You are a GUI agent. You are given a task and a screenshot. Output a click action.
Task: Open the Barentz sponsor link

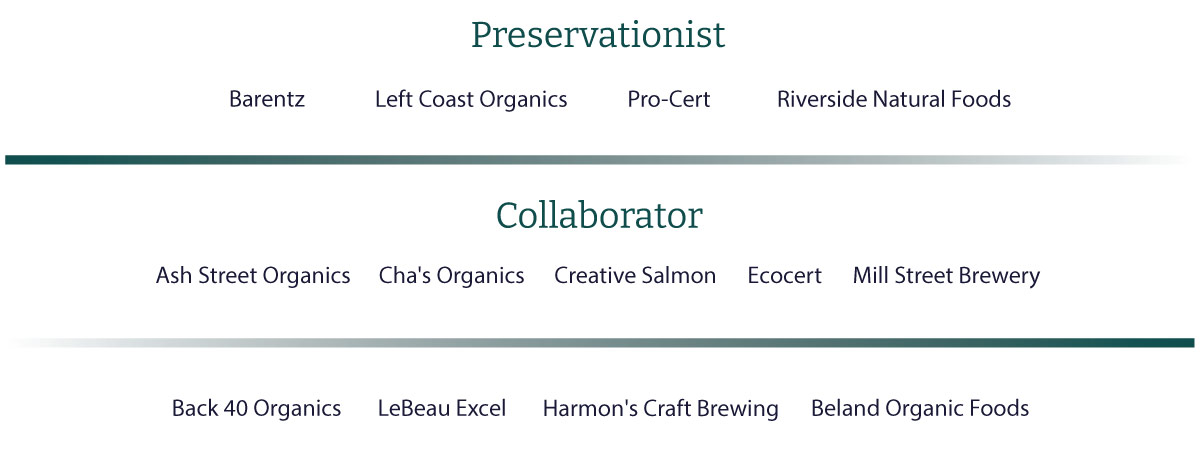coord(267,99)
